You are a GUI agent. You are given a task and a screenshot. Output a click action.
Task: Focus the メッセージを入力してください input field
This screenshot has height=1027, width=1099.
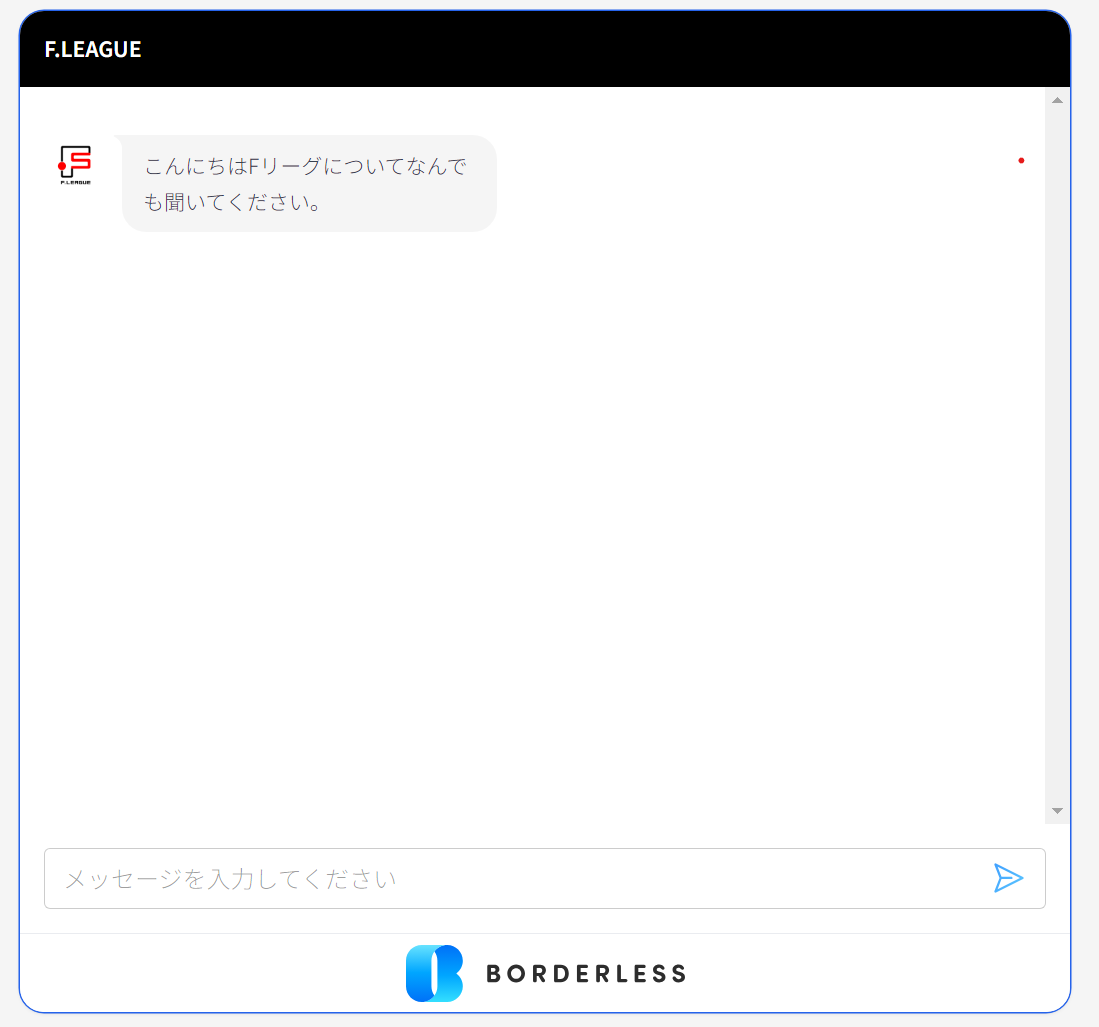tap(500, 879)
